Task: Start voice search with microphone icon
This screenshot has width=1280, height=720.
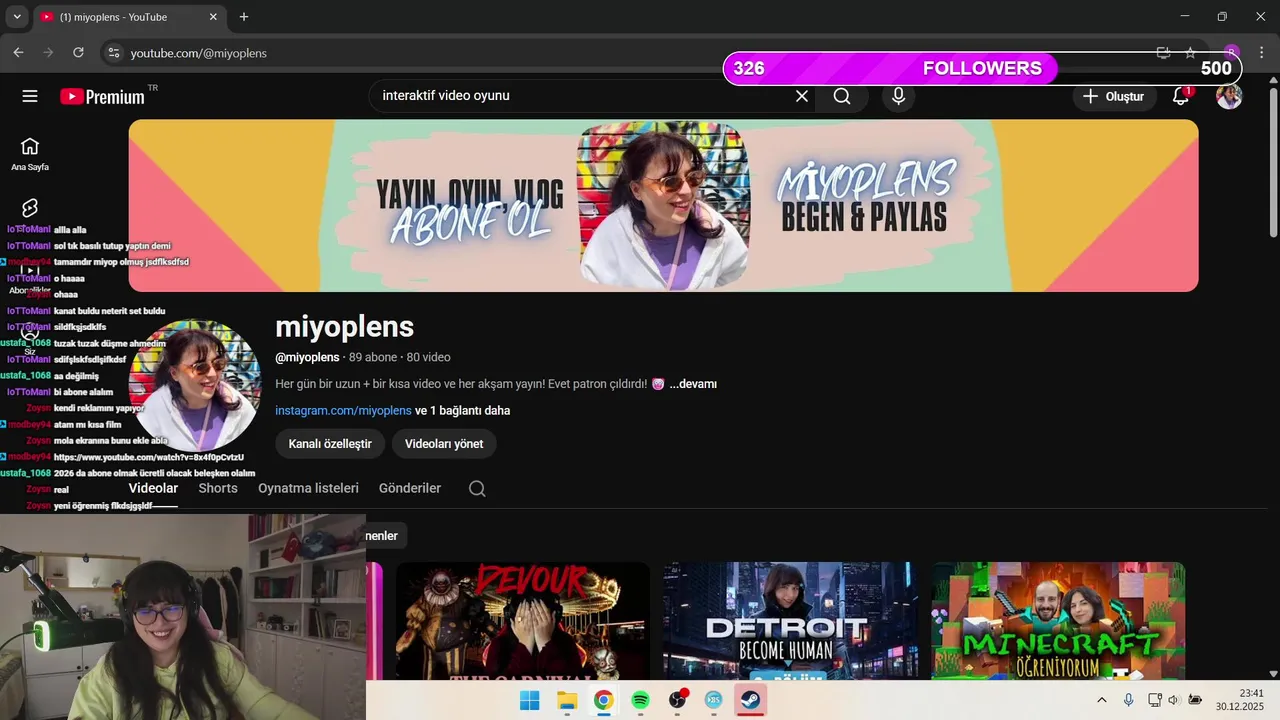Action: click(x=898, y=96)
